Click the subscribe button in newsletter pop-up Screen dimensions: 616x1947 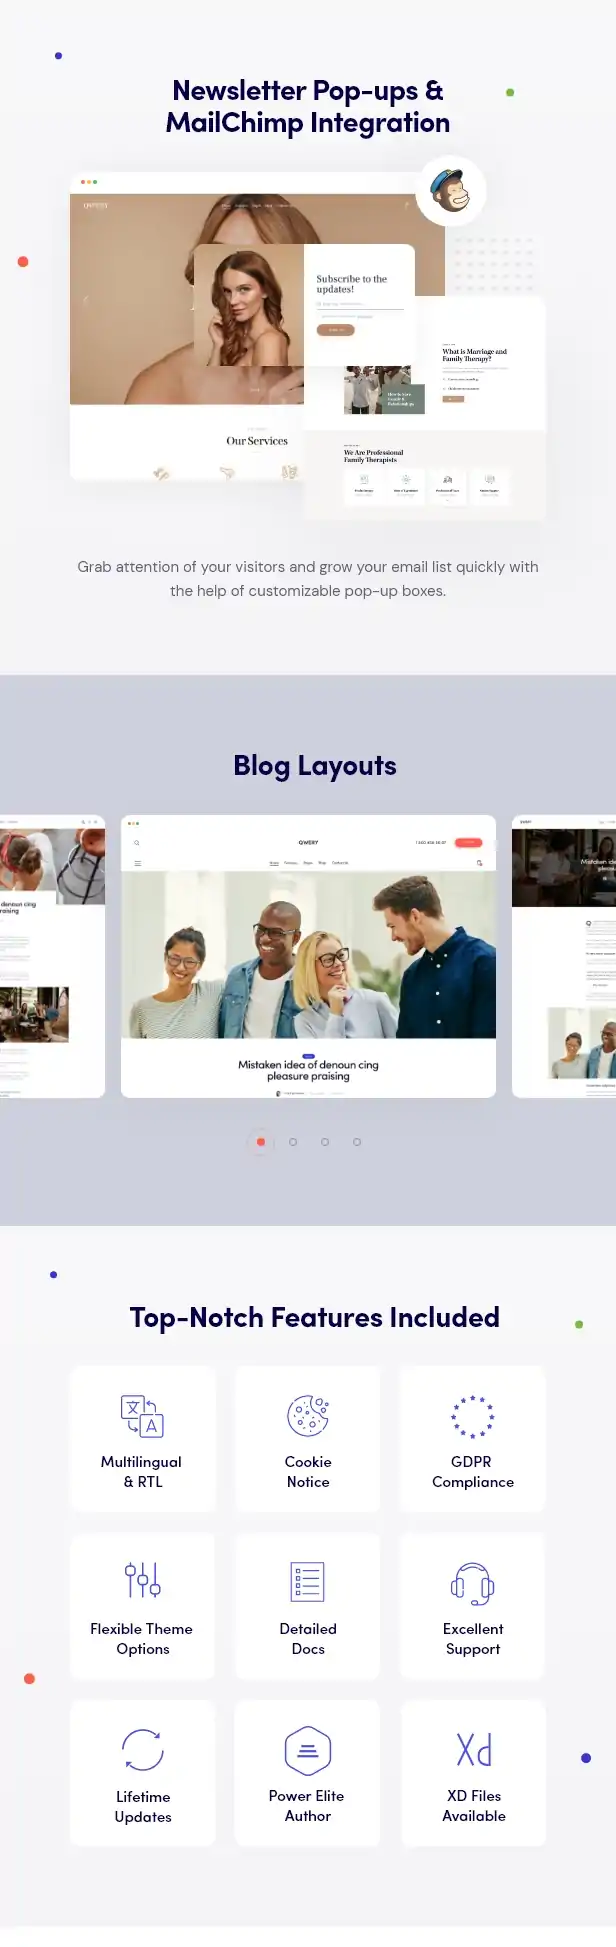(x=336, y=330)
